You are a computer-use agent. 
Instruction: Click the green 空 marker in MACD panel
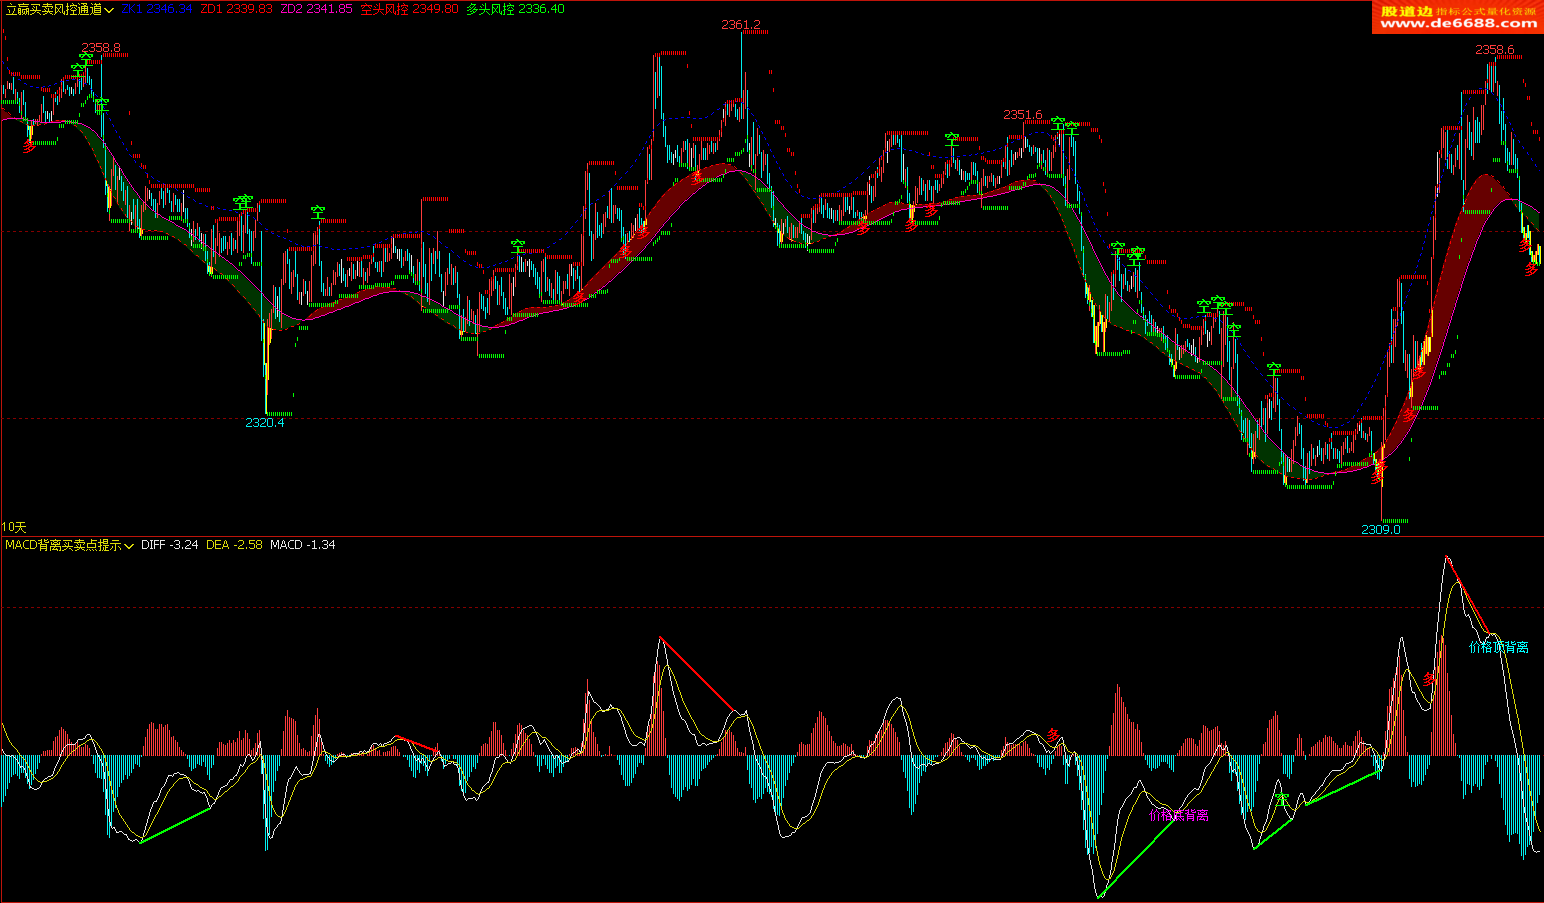pos(1282,800)
